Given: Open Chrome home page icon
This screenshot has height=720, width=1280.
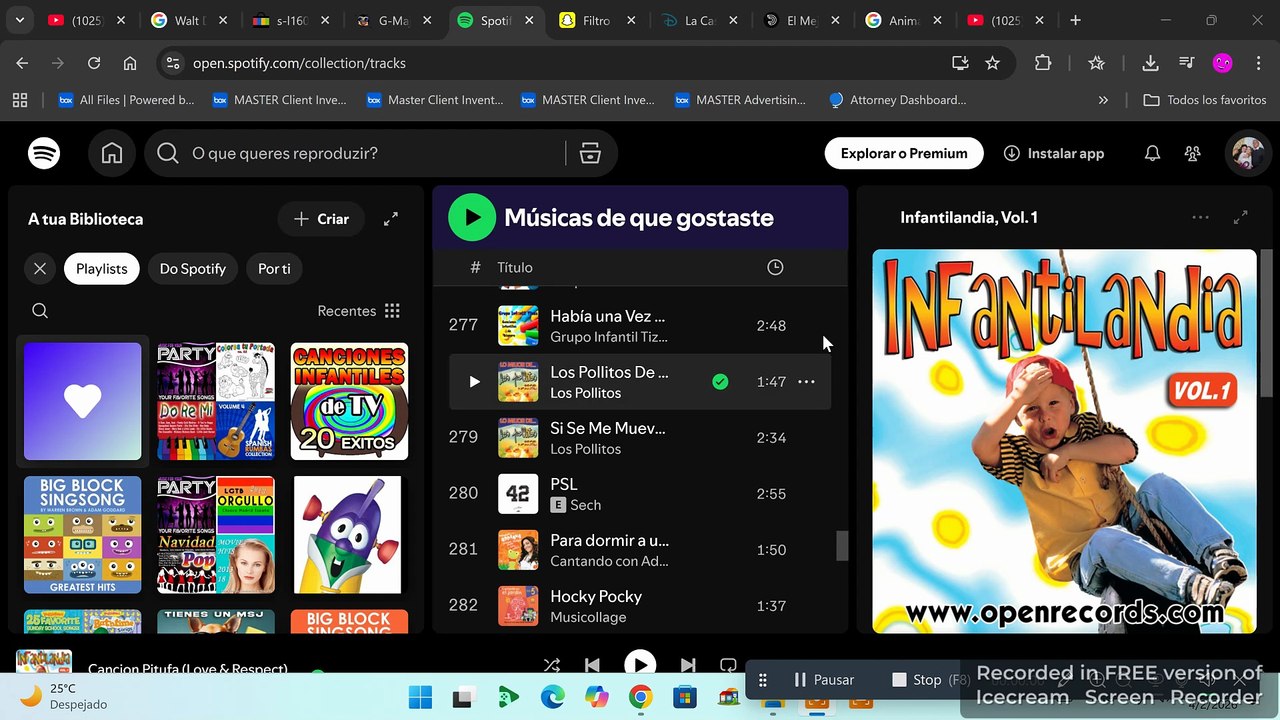Looking at the screenshot, I should (130, 63).
